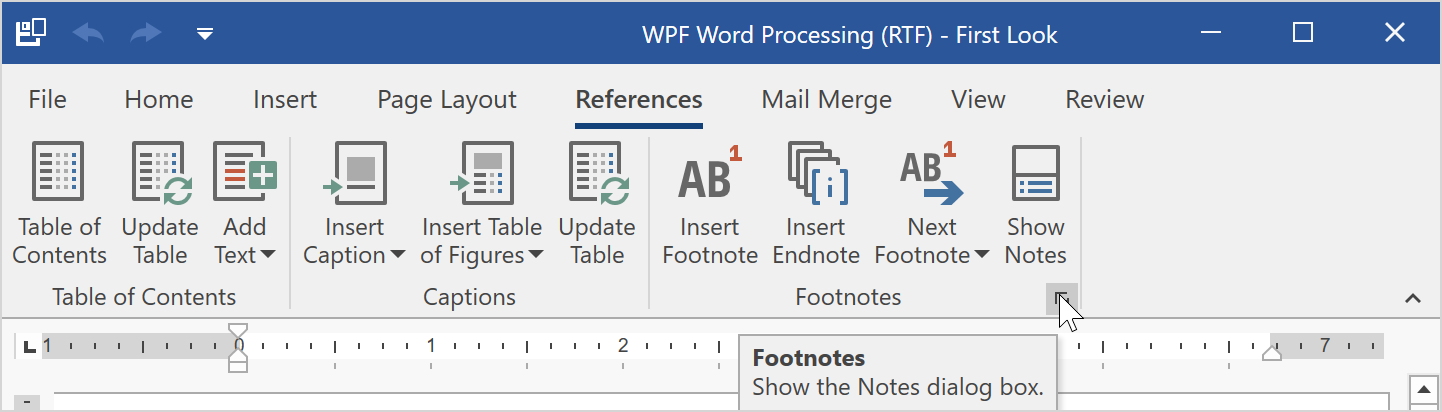Viewport: 1442px width, 412px height.
Task: Click the vertical scrollbar up arrow
Action: pos(1423,388)
